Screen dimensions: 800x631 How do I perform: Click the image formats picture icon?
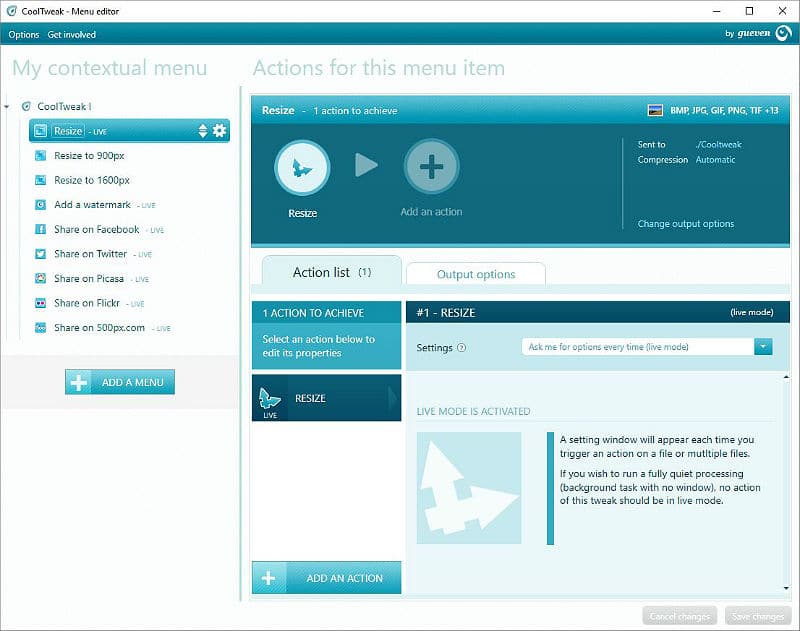pos(655,110)
